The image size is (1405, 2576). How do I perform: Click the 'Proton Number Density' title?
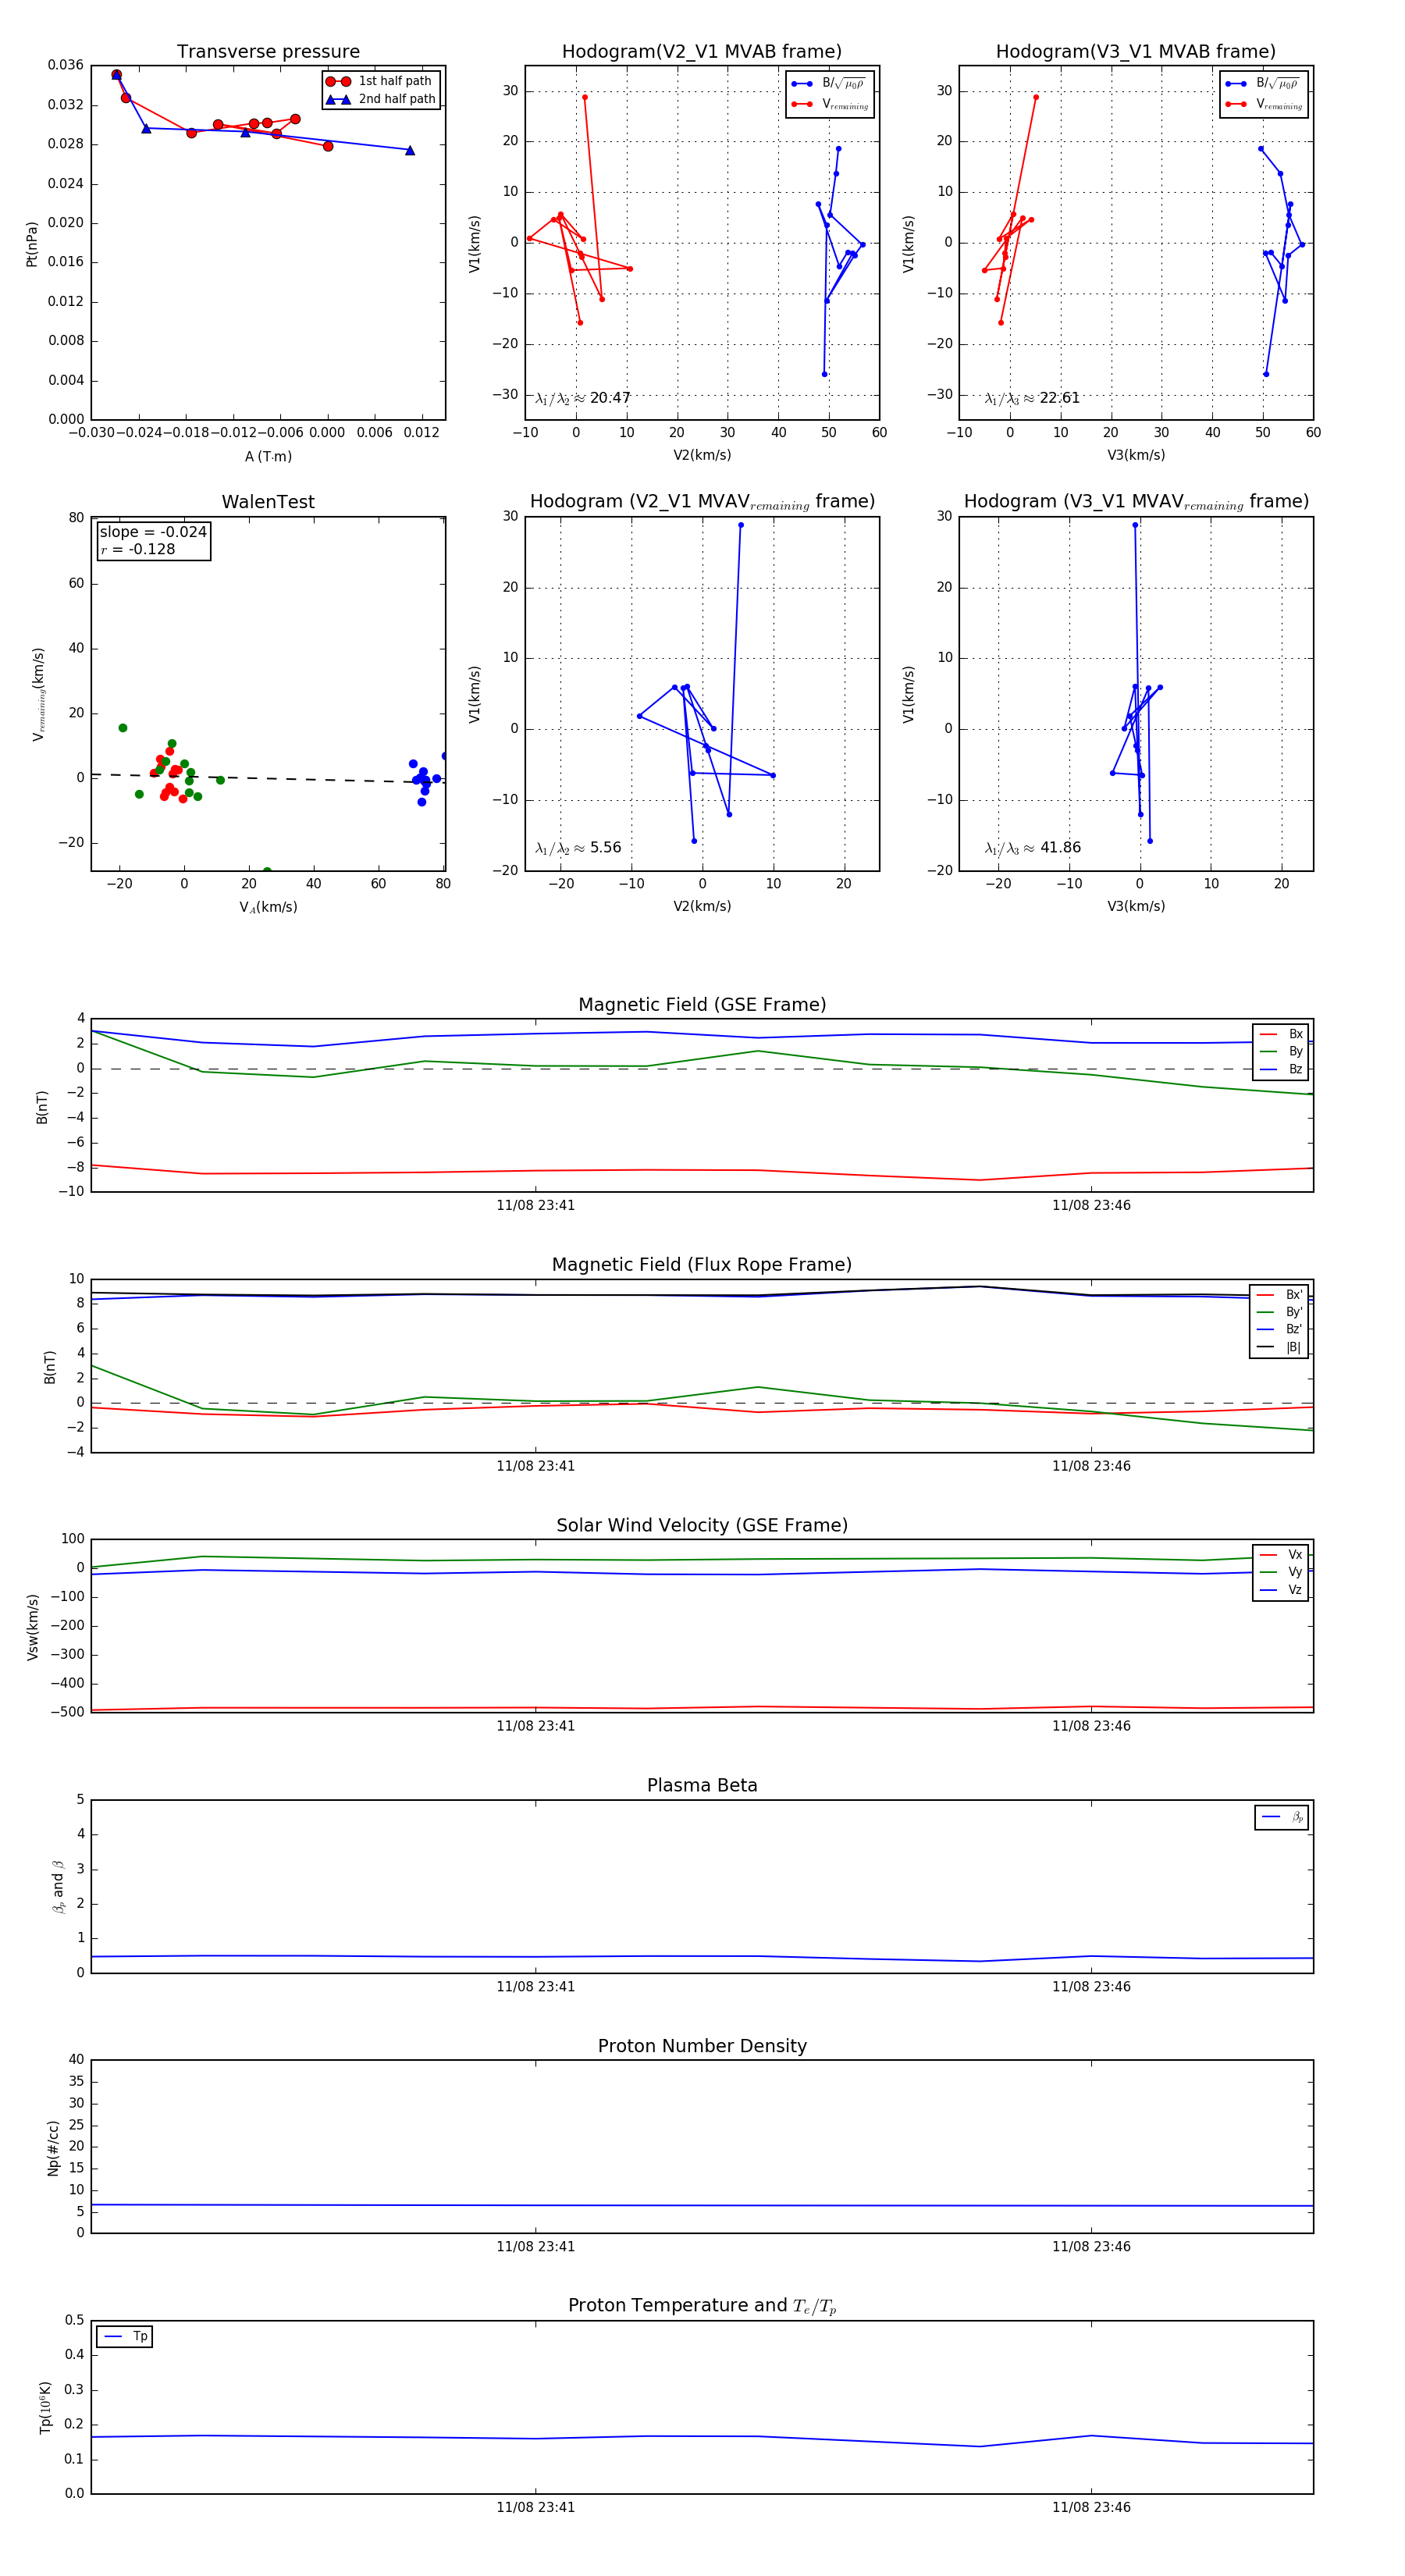point(702,2046)
